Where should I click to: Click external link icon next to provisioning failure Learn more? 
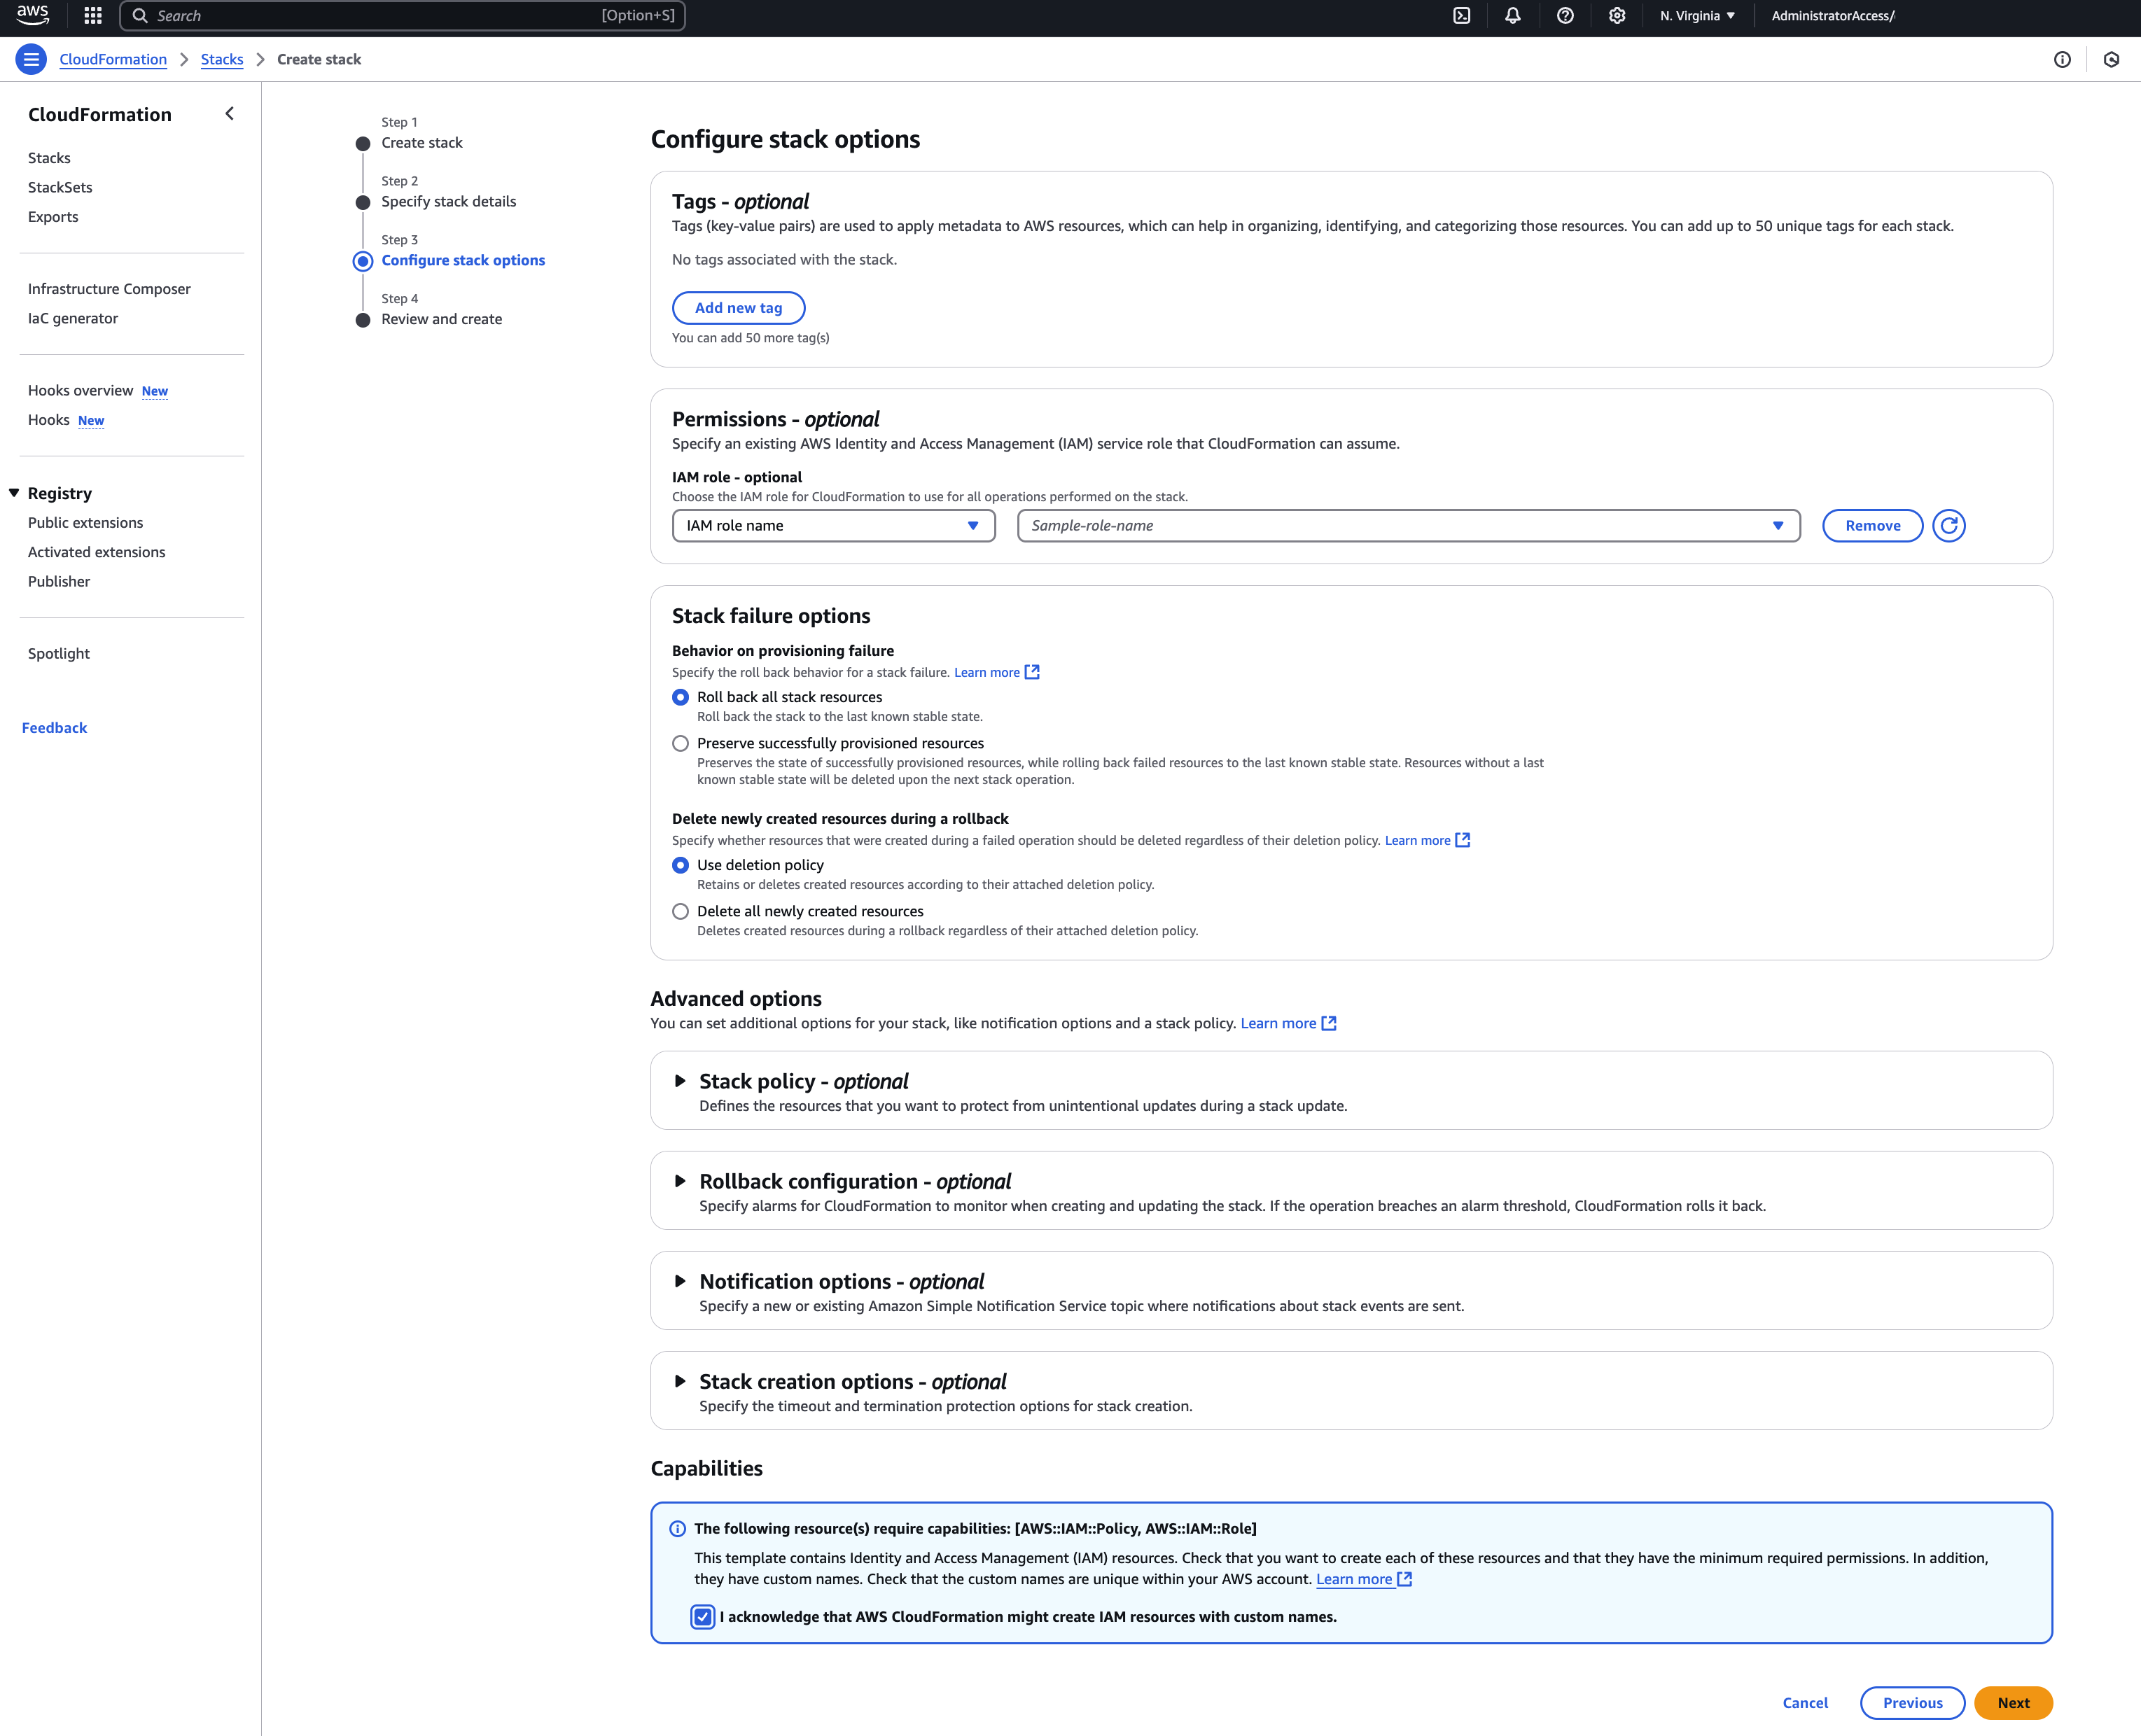(1032, 672)
